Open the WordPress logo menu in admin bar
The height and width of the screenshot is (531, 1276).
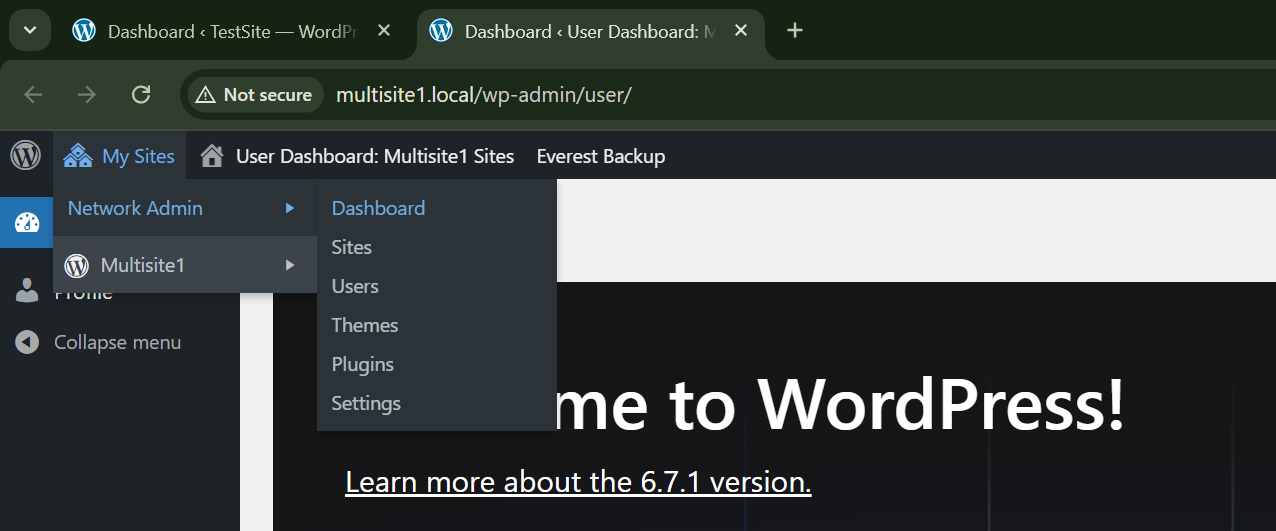(x=25, y=156)
